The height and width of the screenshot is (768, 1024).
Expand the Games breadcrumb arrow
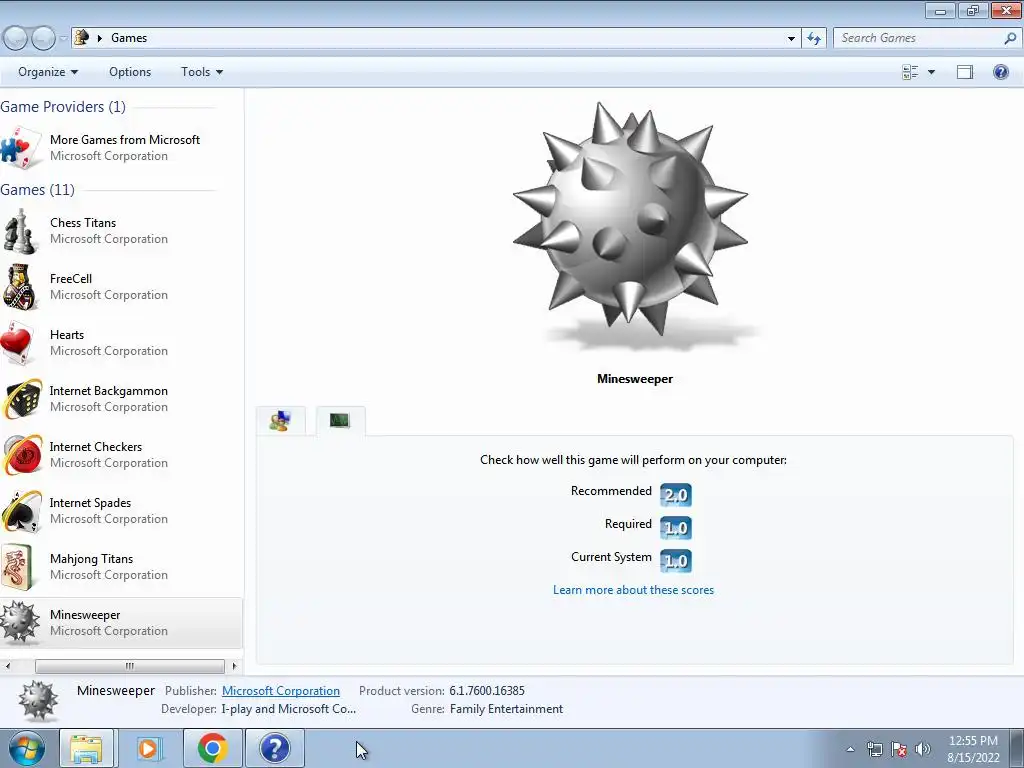(x=100, y=38)
